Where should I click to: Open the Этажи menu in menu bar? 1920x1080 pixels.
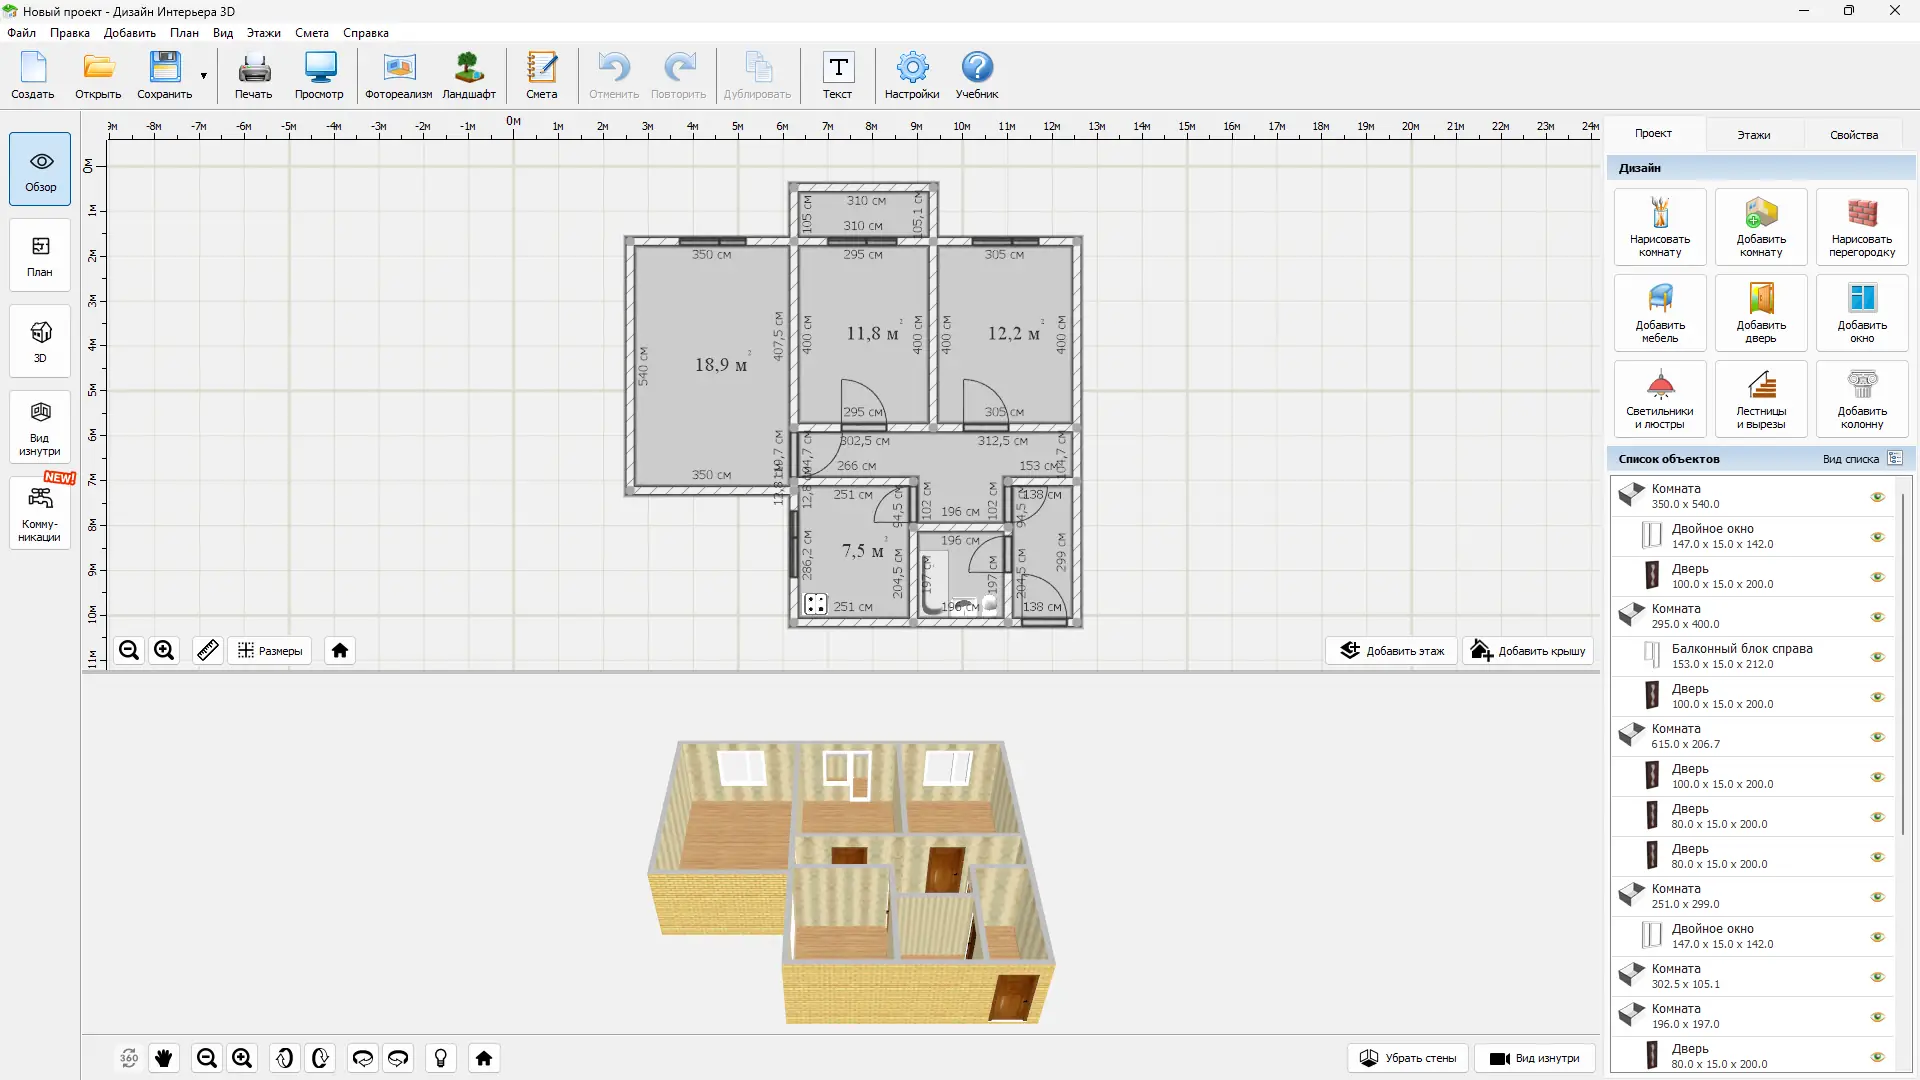tap(263, 33)
